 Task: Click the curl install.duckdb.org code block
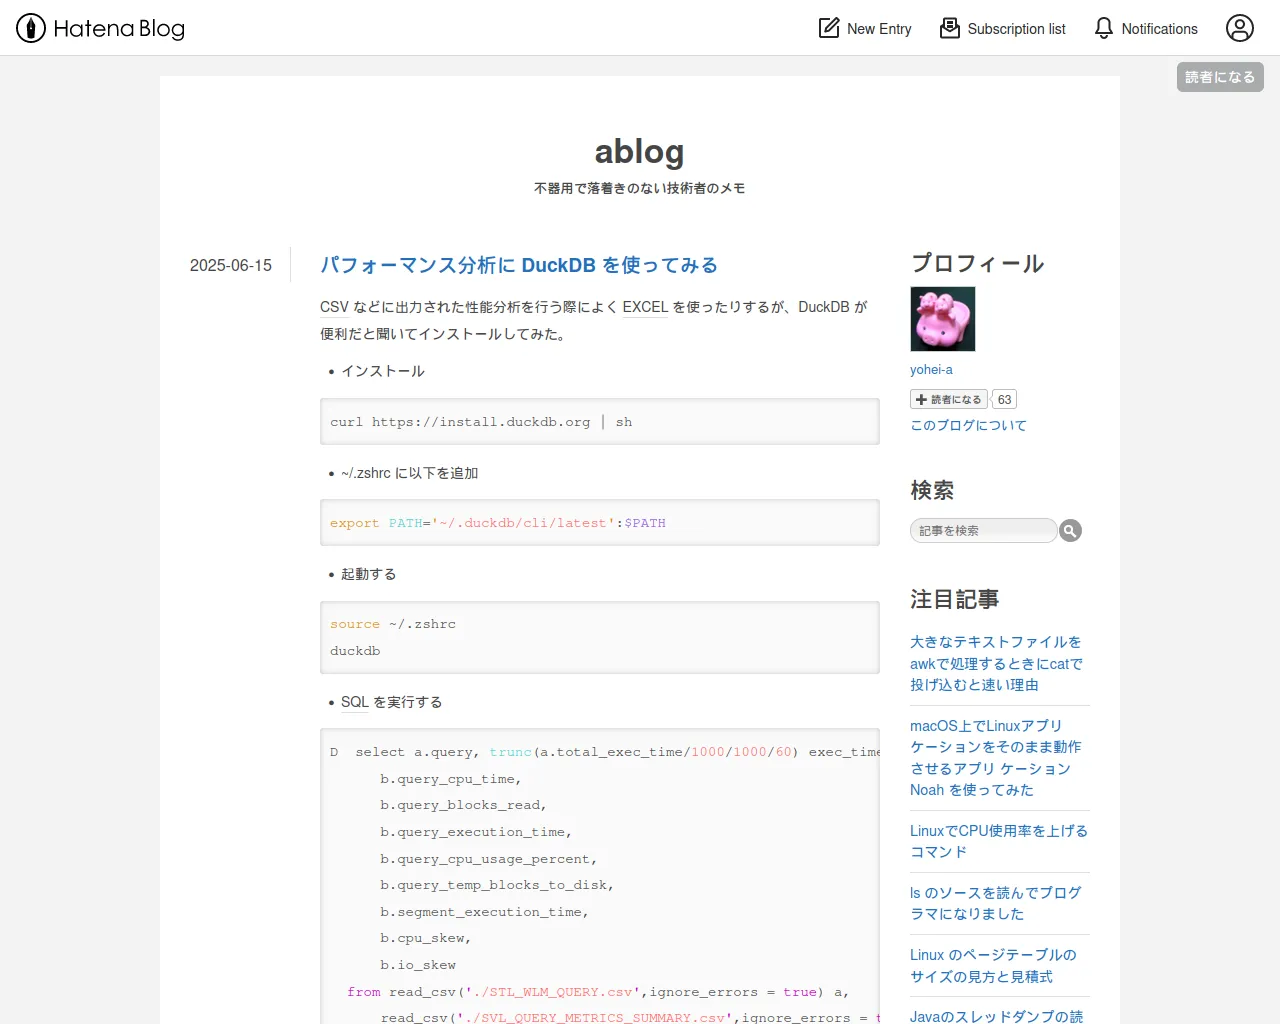click(x=600, y=422)
